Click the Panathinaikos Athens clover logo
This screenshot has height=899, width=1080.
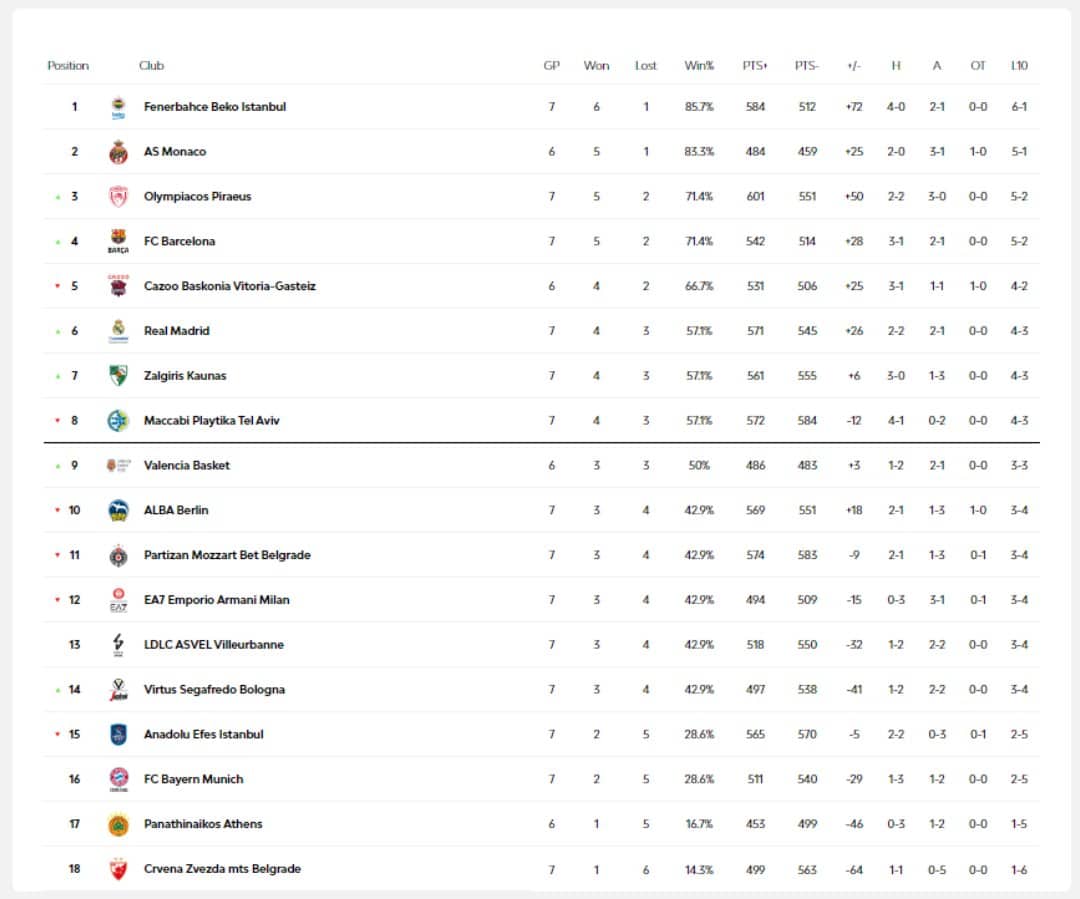pyautogui.click(x=118, y=824)
